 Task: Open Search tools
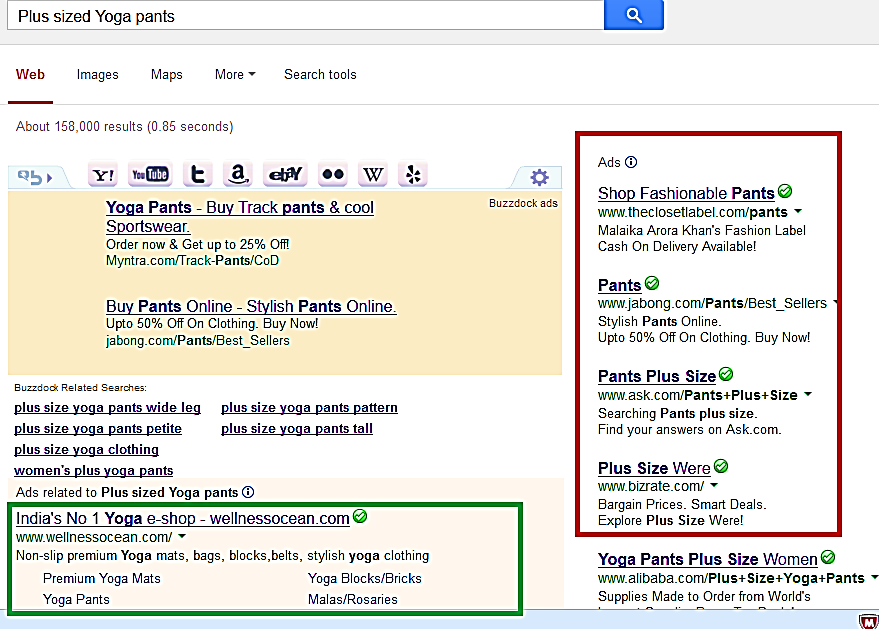[320, 75]
